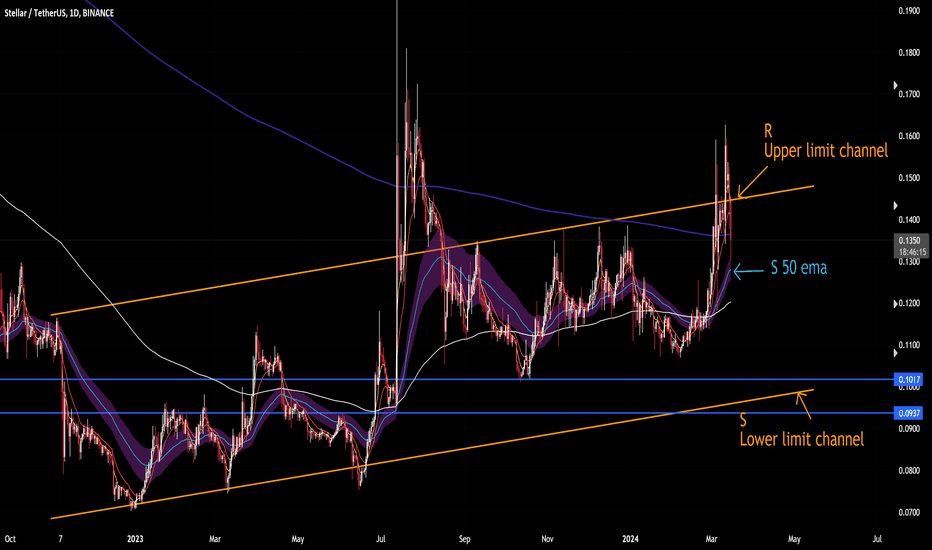Click the 0.1700 price axis tick
932x550 pixels.
[x=909, y=95]
